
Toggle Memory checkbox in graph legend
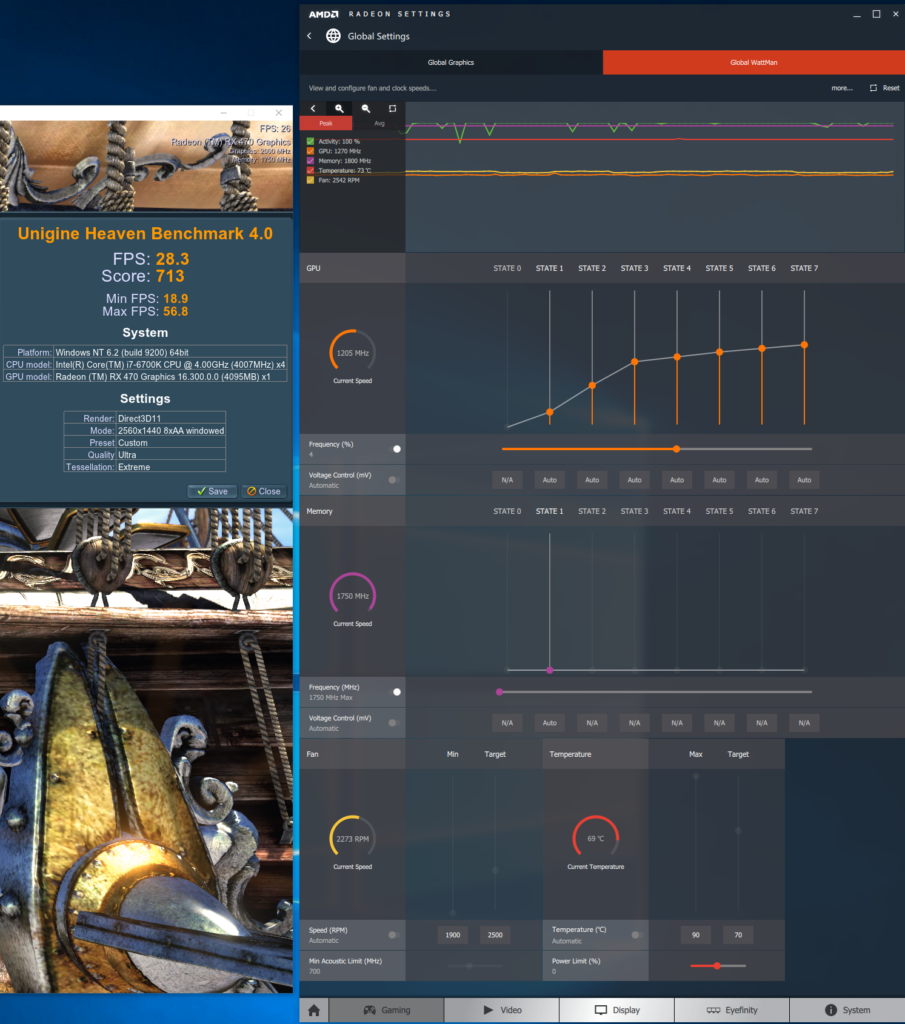point(311,161)
